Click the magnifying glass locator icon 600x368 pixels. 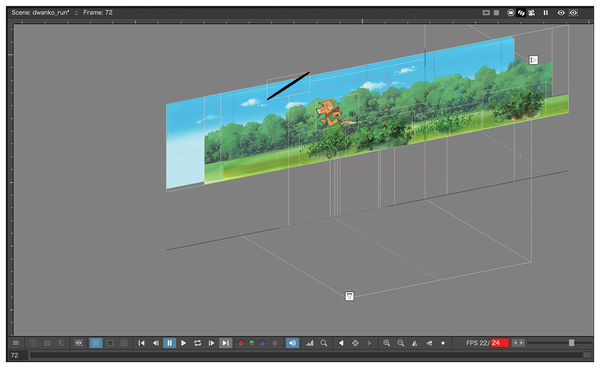[x=324, y=343]
